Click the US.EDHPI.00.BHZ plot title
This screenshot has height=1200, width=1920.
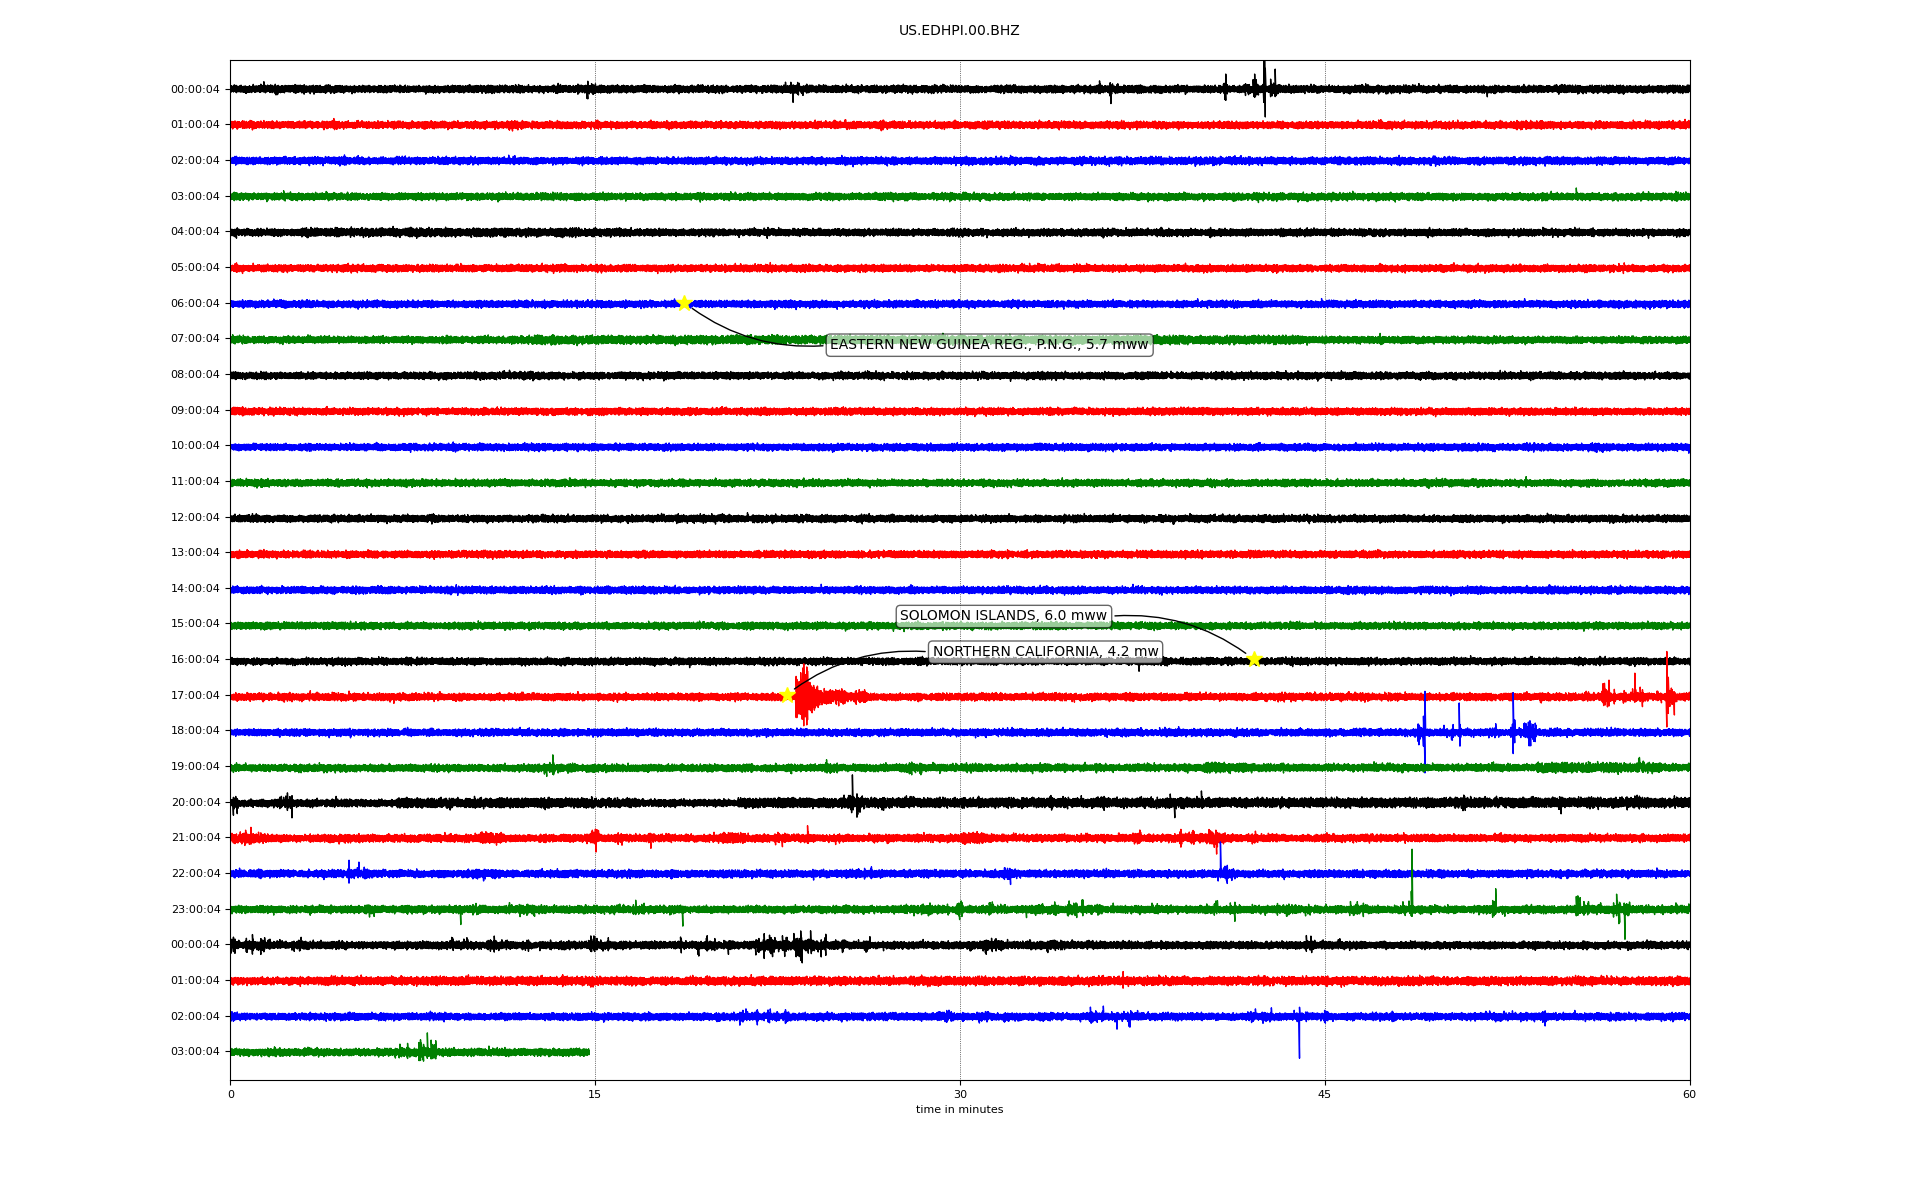pyautogui.click(x=959, y=31)
